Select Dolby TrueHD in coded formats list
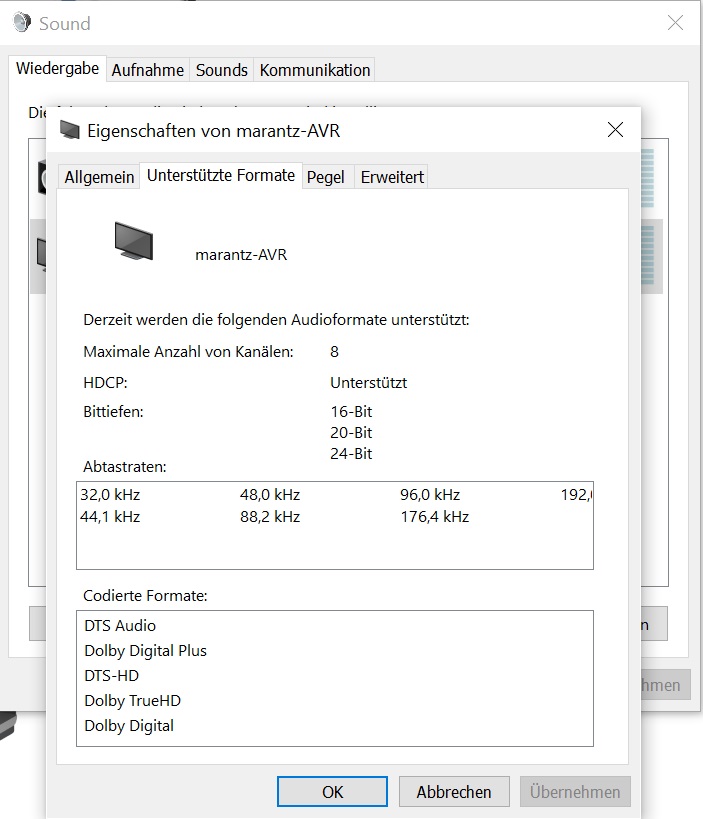This screenshot has width=703, height=819. point(133,700)
